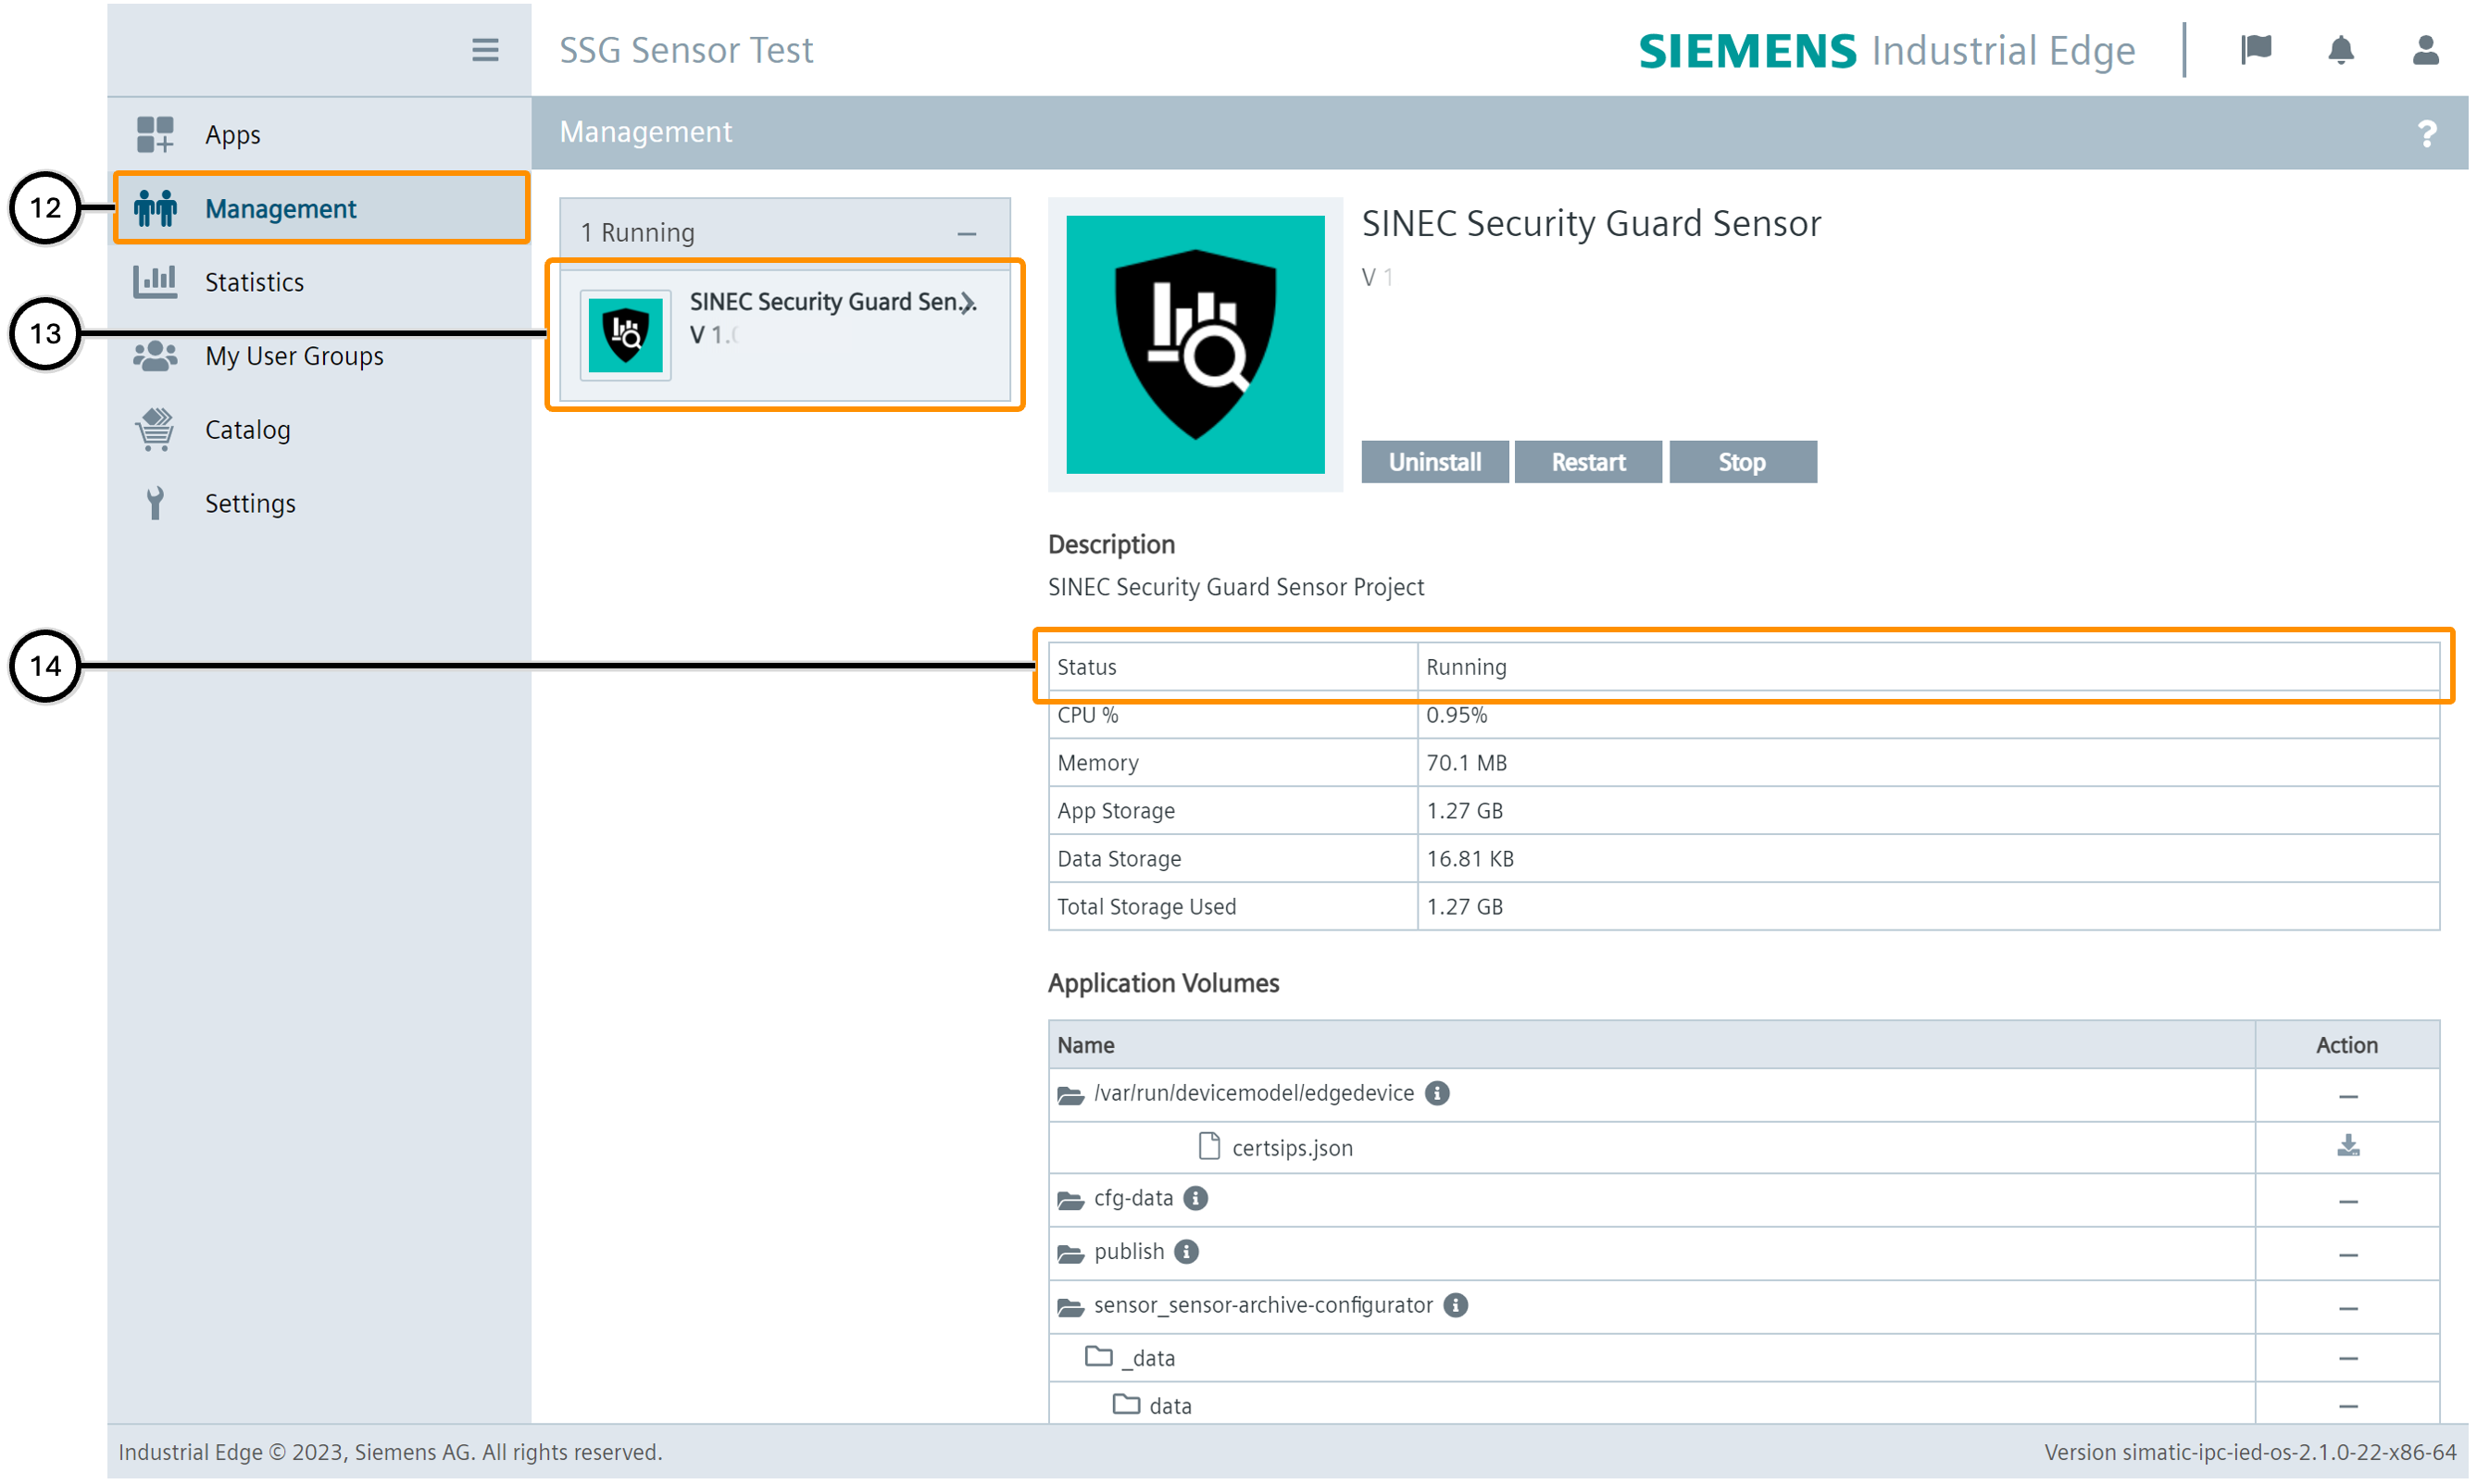Open Catalog in sidebar
This screenshot has height=1484, width=2477.
pyautogui.click(x=247, y=430)
